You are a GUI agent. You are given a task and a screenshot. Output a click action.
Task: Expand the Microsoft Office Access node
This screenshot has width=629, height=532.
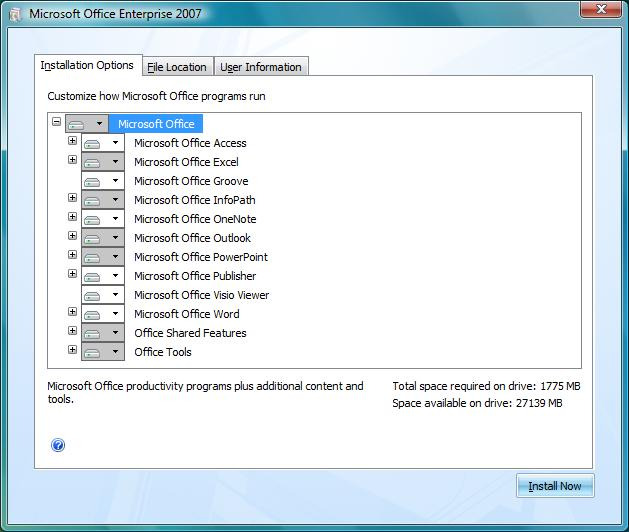tap(72, 140)
